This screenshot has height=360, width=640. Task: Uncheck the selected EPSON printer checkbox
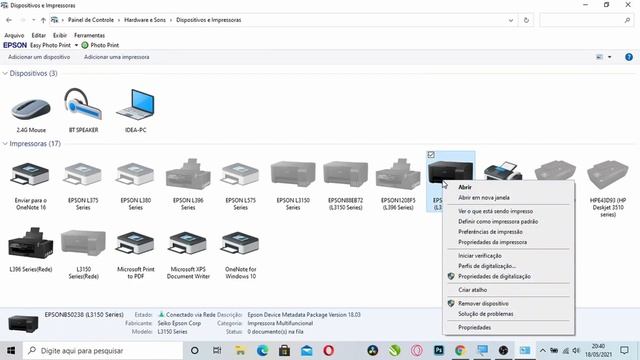[x=431, y=155]
